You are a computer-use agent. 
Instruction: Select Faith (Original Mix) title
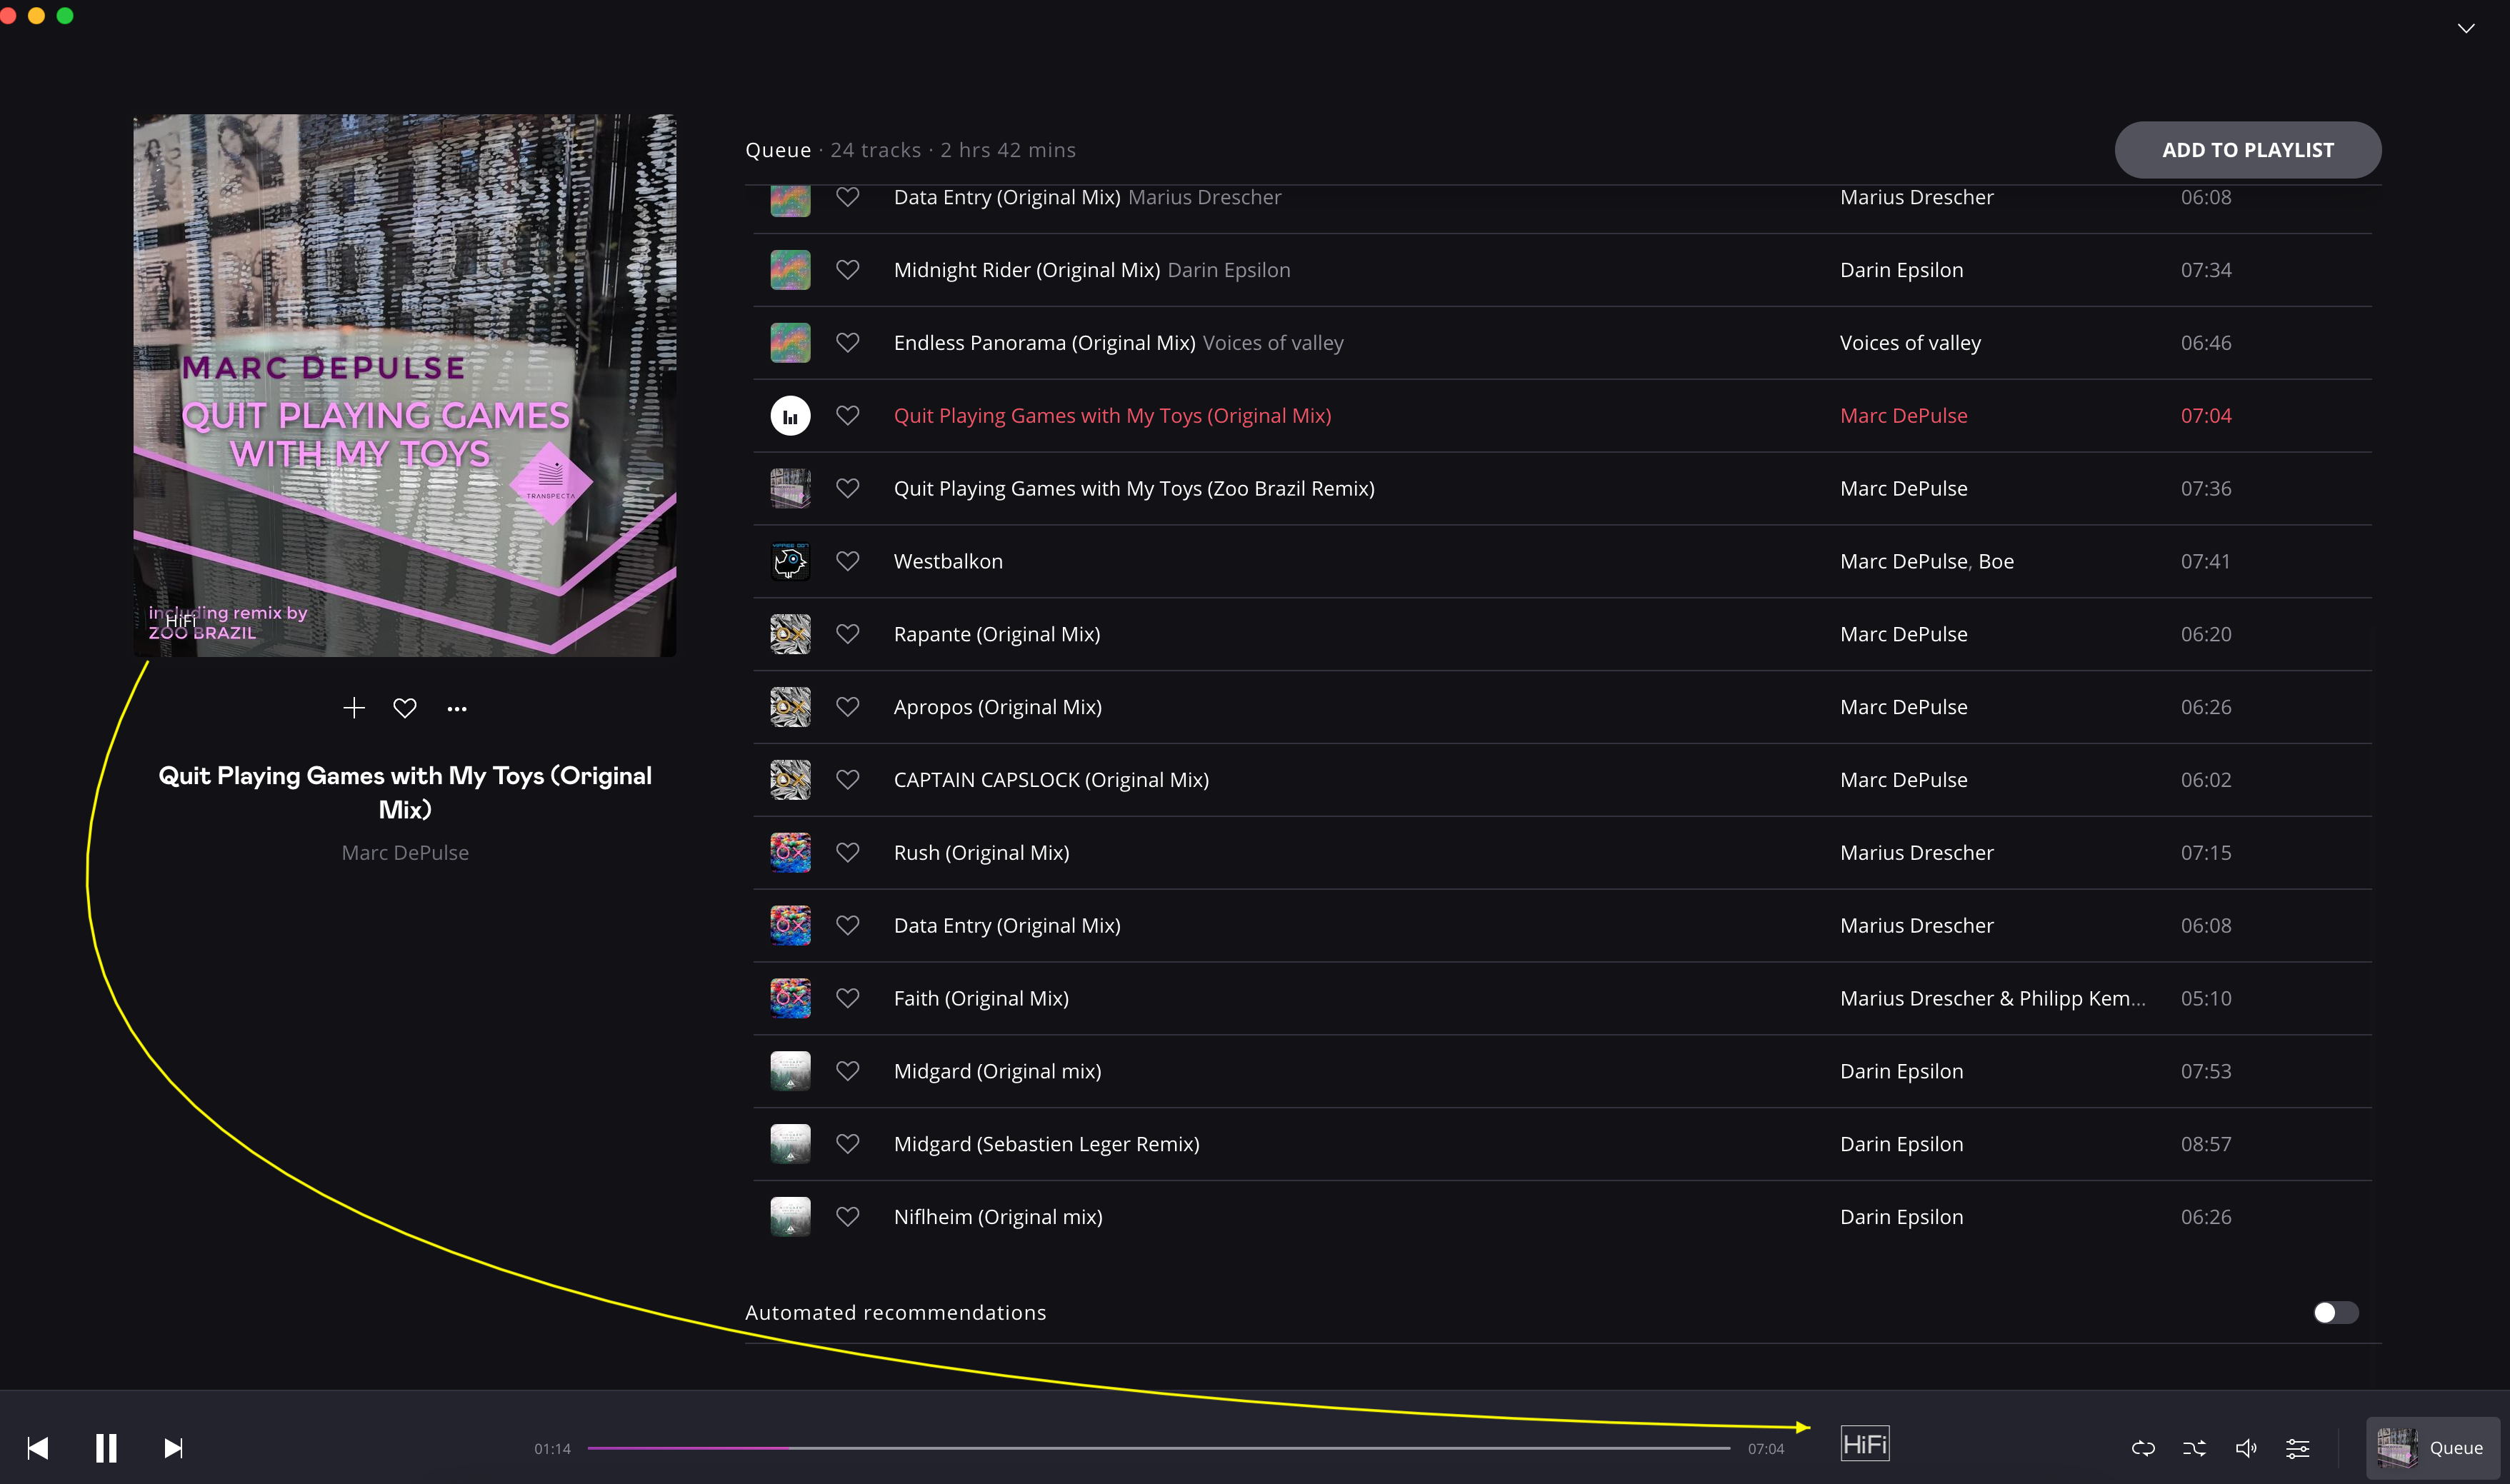[x=981, y=998]
